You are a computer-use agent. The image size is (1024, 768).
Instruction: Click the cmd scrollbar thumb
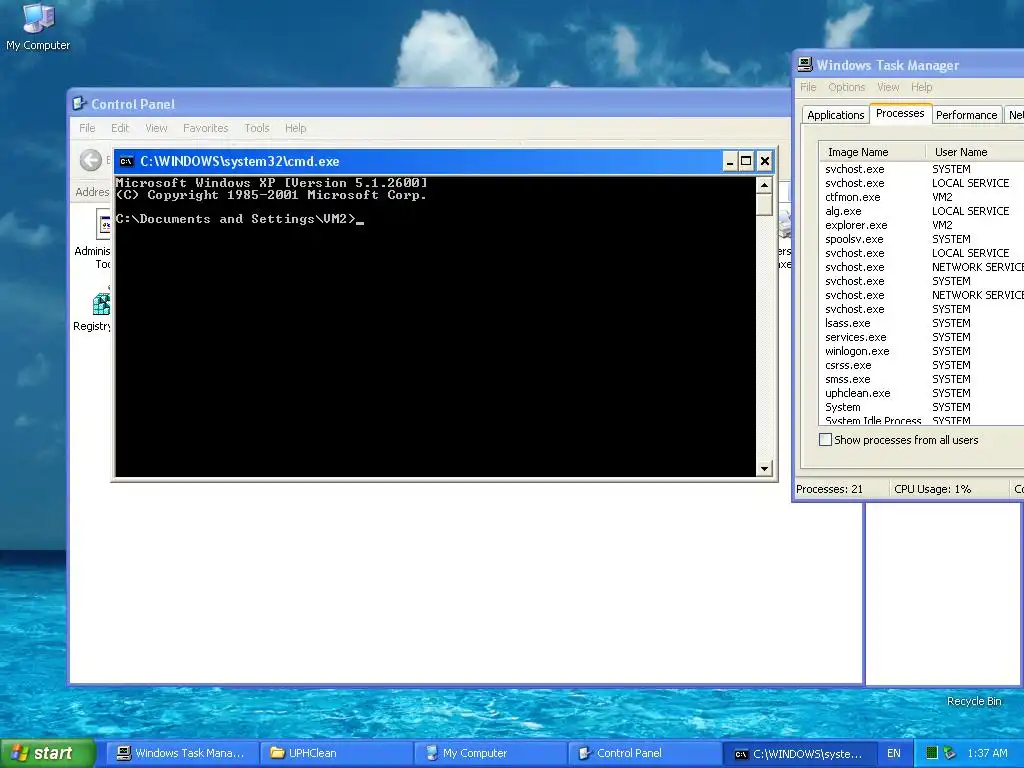coord(764,204)
